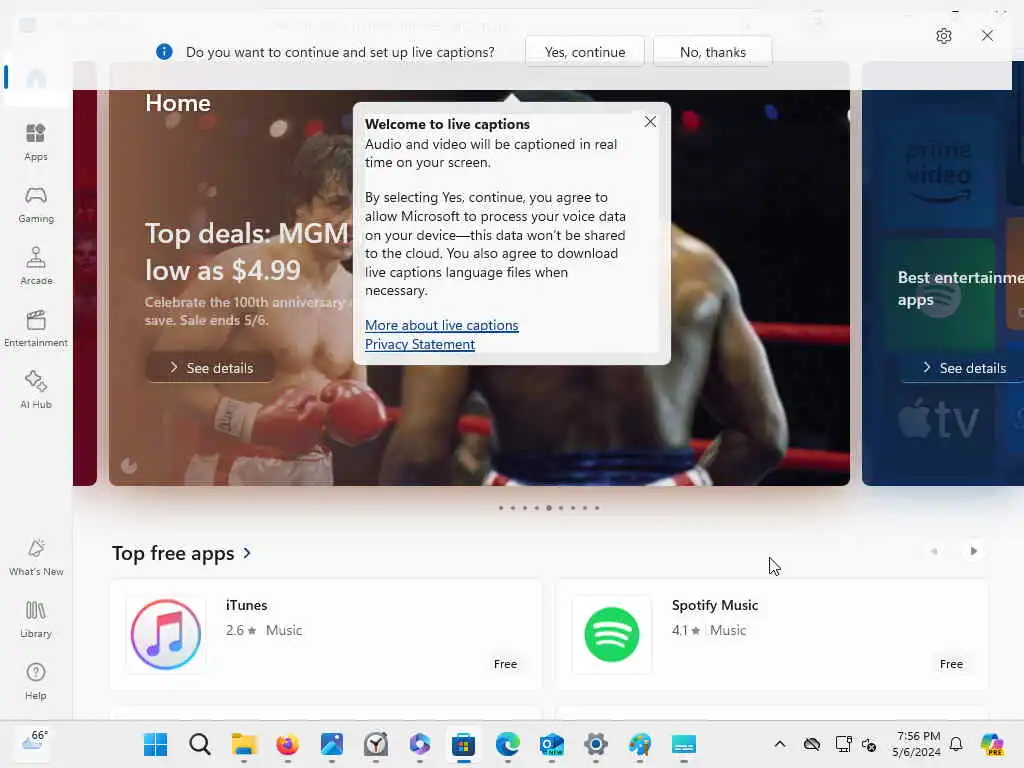Image resolution: width=1024 pixels, height=768 pixels.
Task: Open the Clock app in taskbar
Action: click(376, 744)
